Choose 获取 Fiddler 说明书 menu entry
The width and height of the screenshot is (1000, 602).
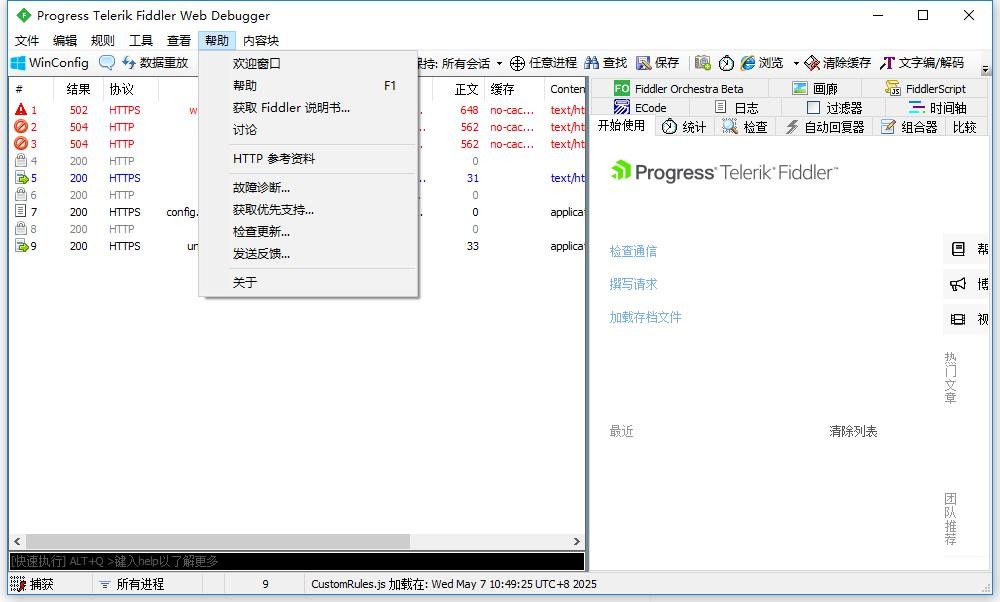coord(309,108)
